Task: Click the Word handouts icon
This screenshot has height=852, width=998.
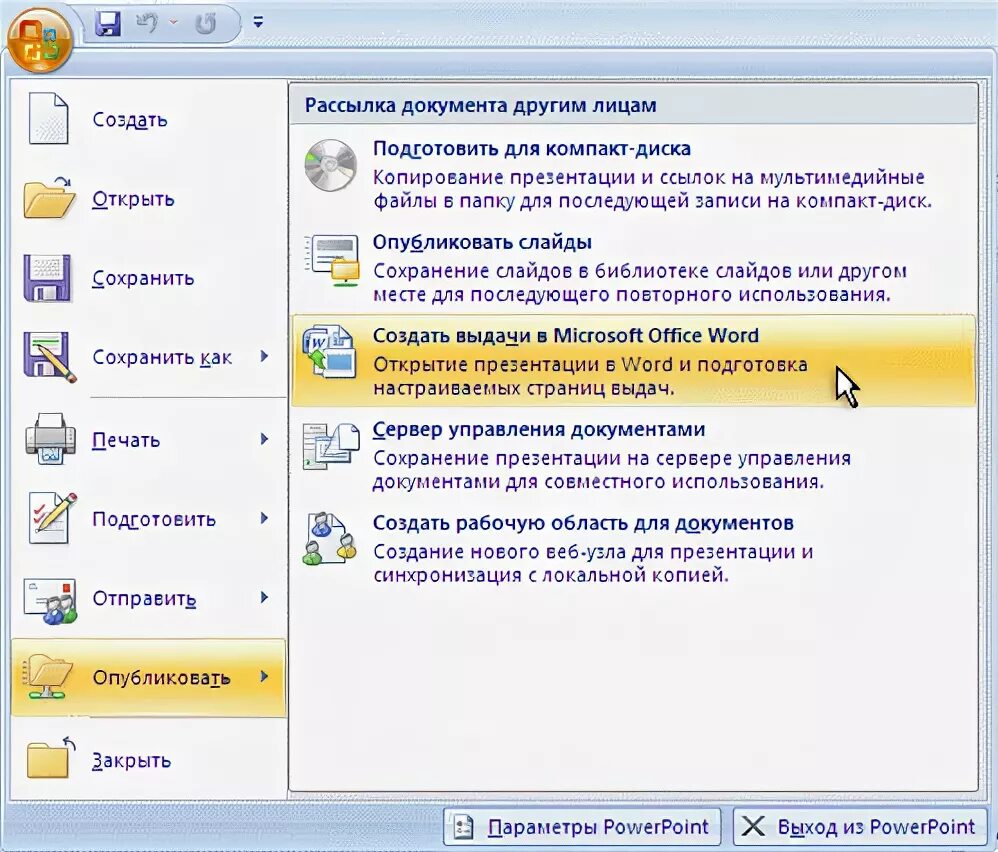Action: pyautogui.click(x=328, y=352)
